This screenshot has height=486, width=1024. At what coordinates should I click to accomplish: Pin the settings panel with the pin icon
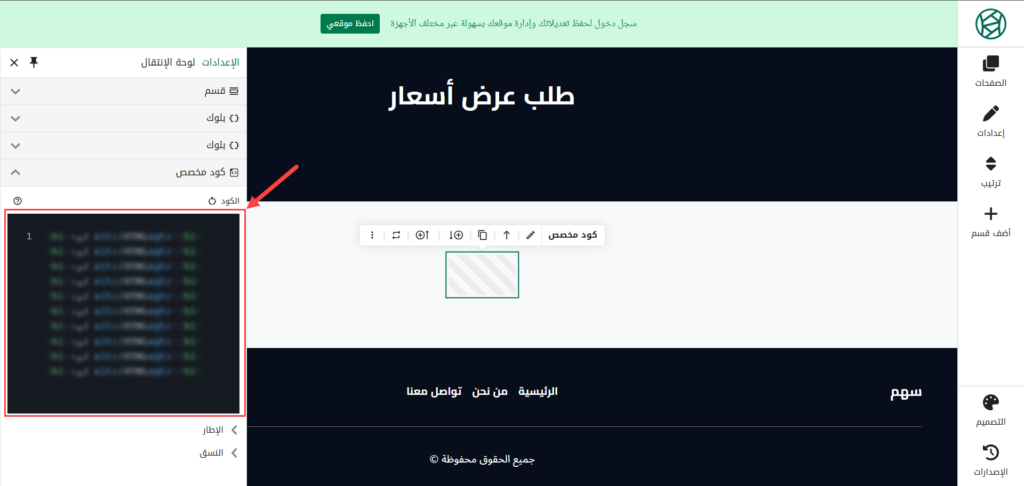point(34,62)
